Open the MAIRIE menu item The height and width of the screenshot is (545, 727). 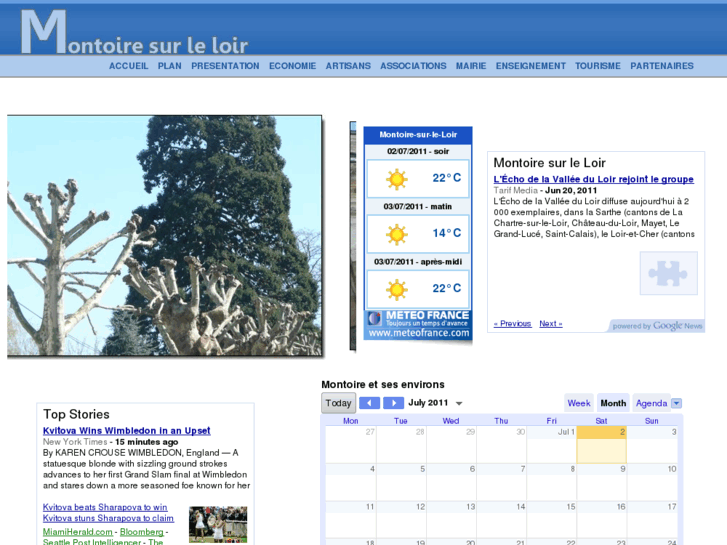pyautogui.click(x=471, y=66)
